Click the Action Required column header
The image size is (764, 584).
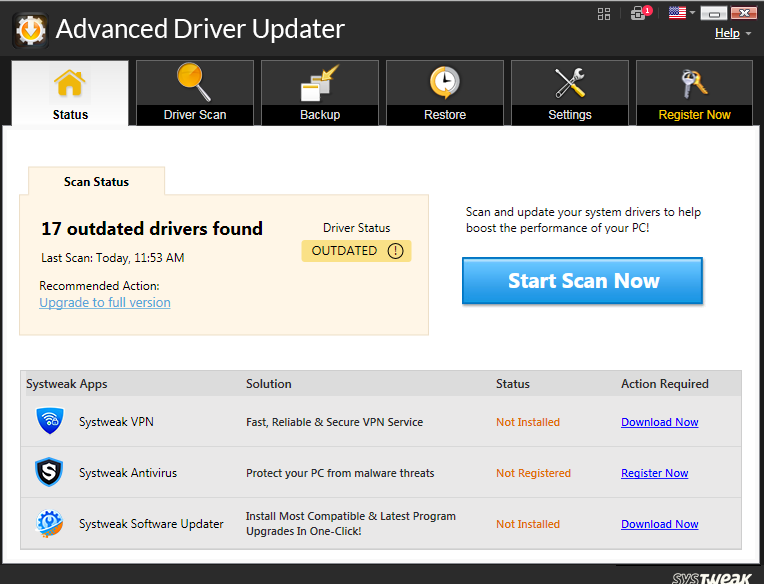[x=665, y=384]
